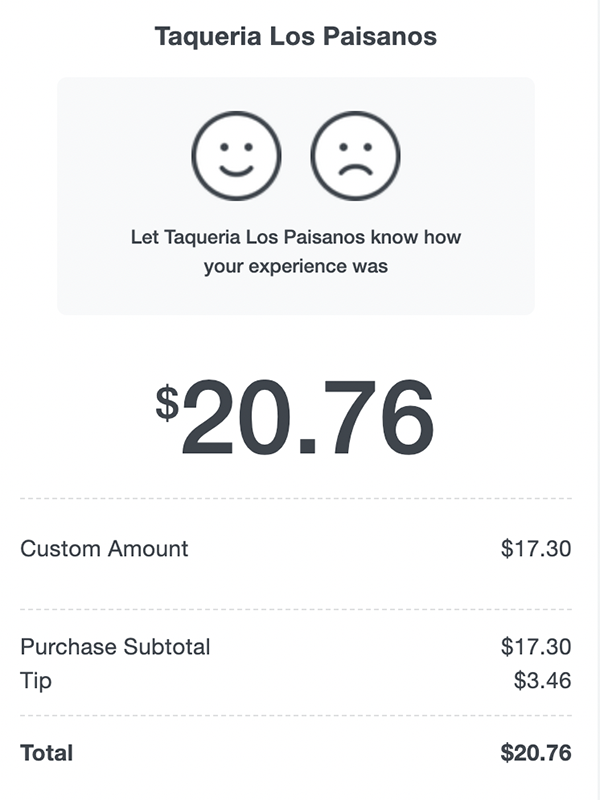
Task: Select the Custom Amount label
Action: pos(104,548)
